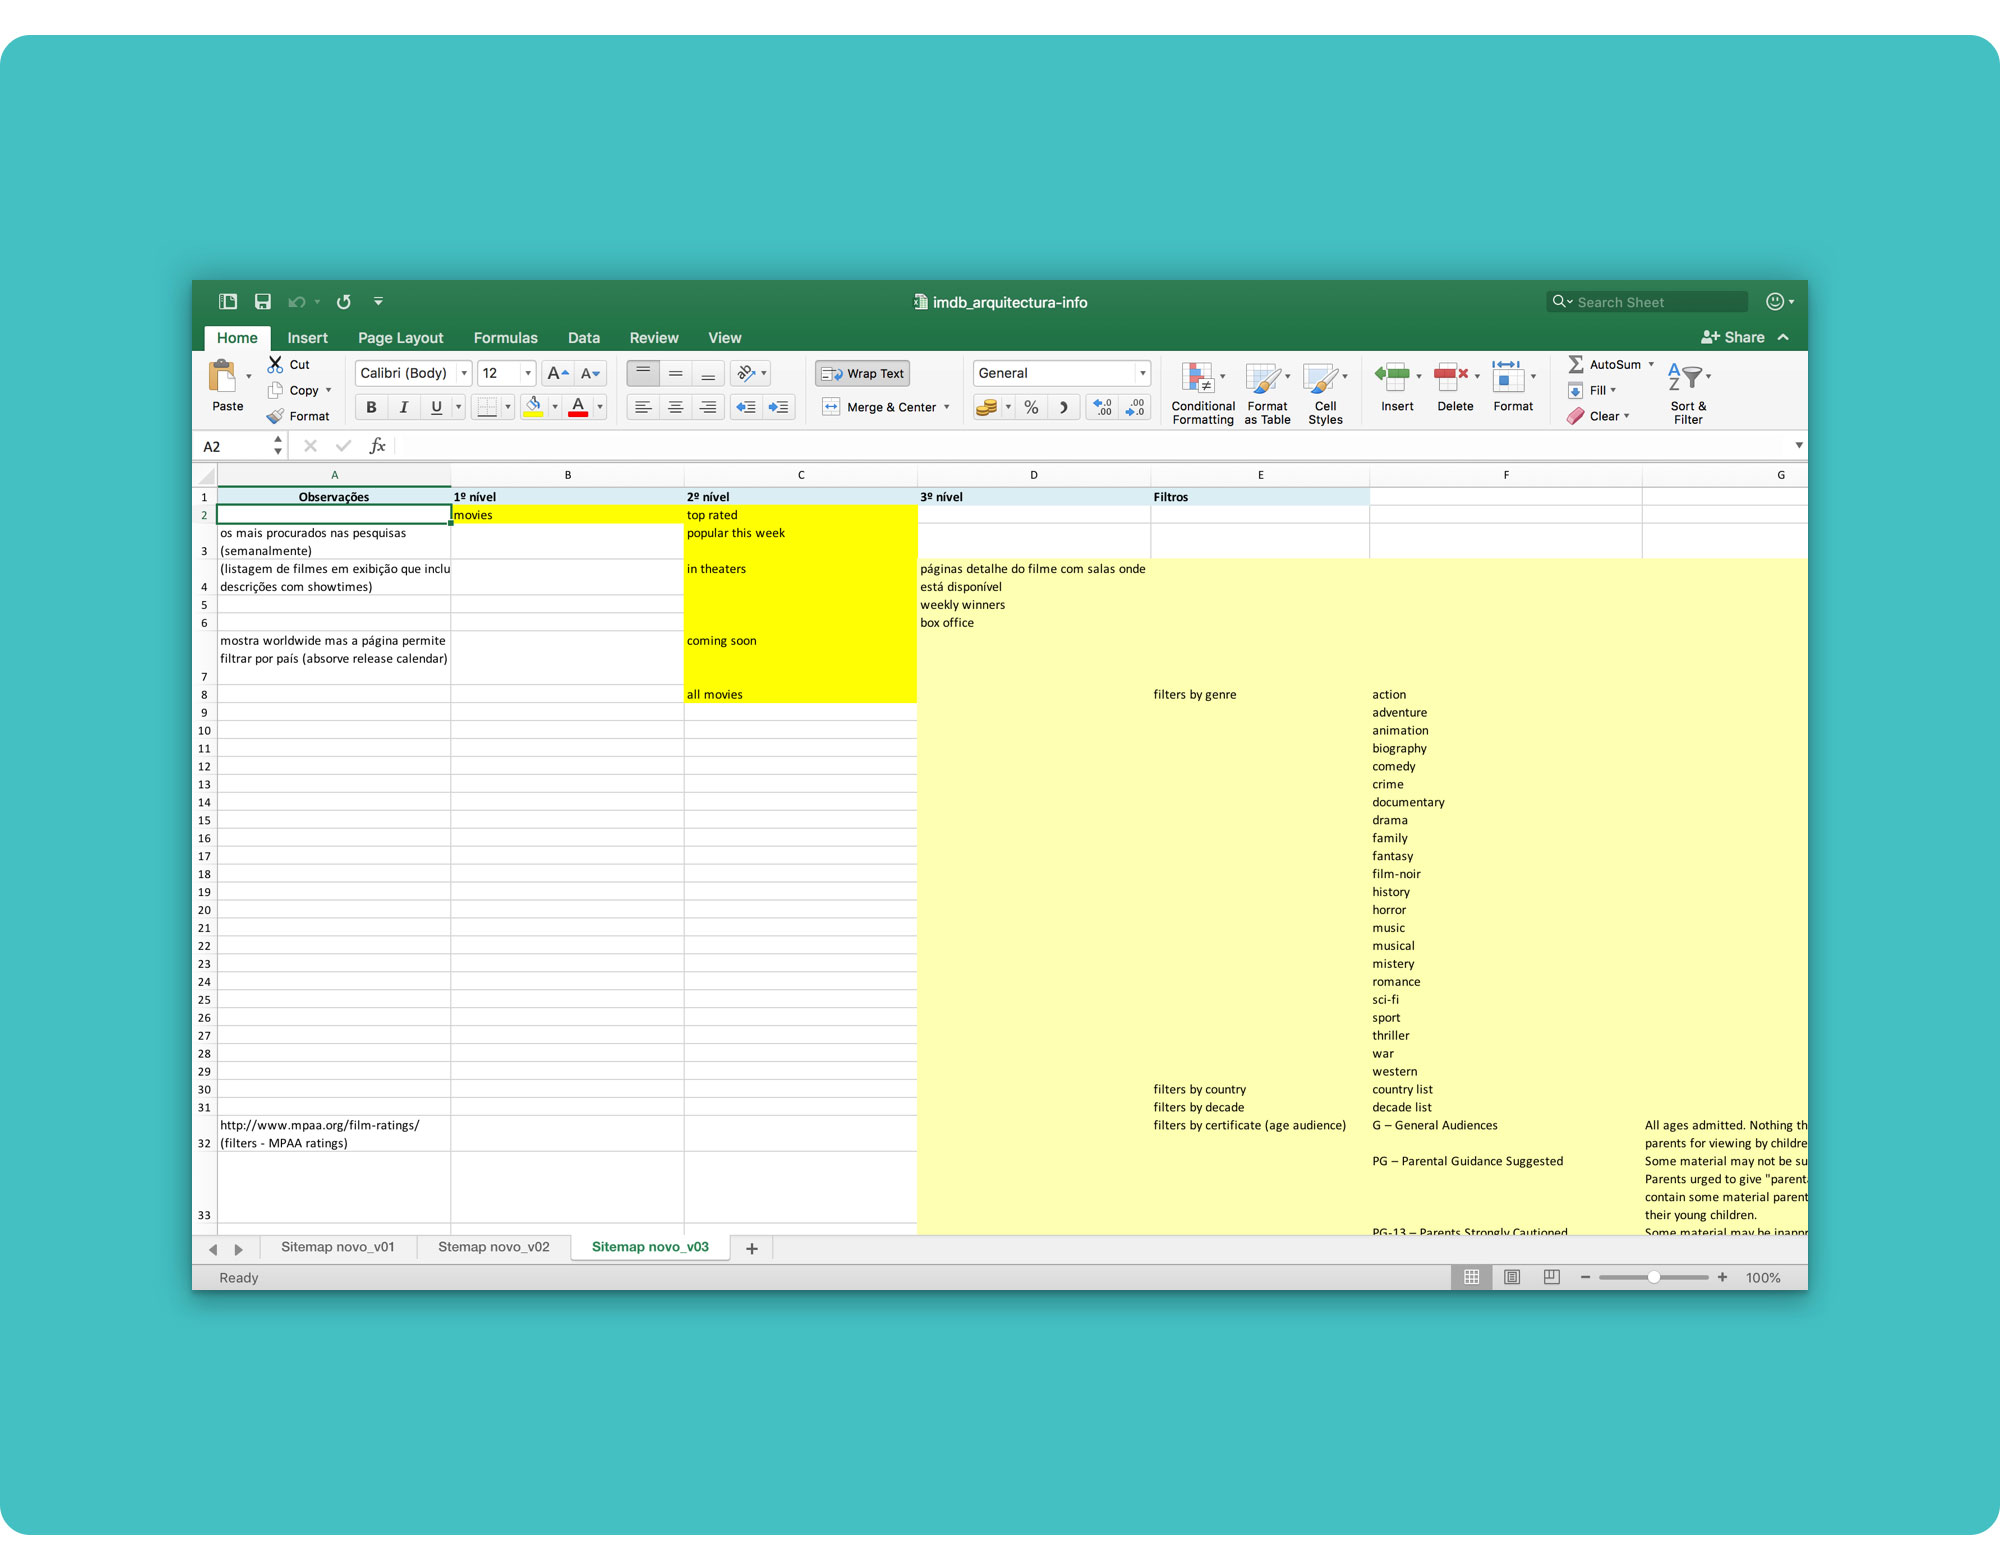2000x1555 pixels.
Task: Click the Cut scissors icon
Action: [x=275, y=364]
